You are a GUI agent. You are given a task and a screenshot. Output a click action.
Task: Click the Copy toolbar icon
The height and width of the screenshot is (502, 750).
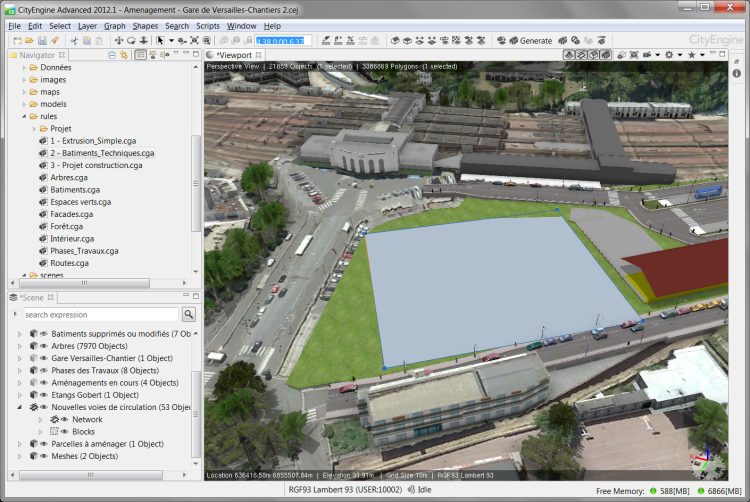[x=87, y=41]
